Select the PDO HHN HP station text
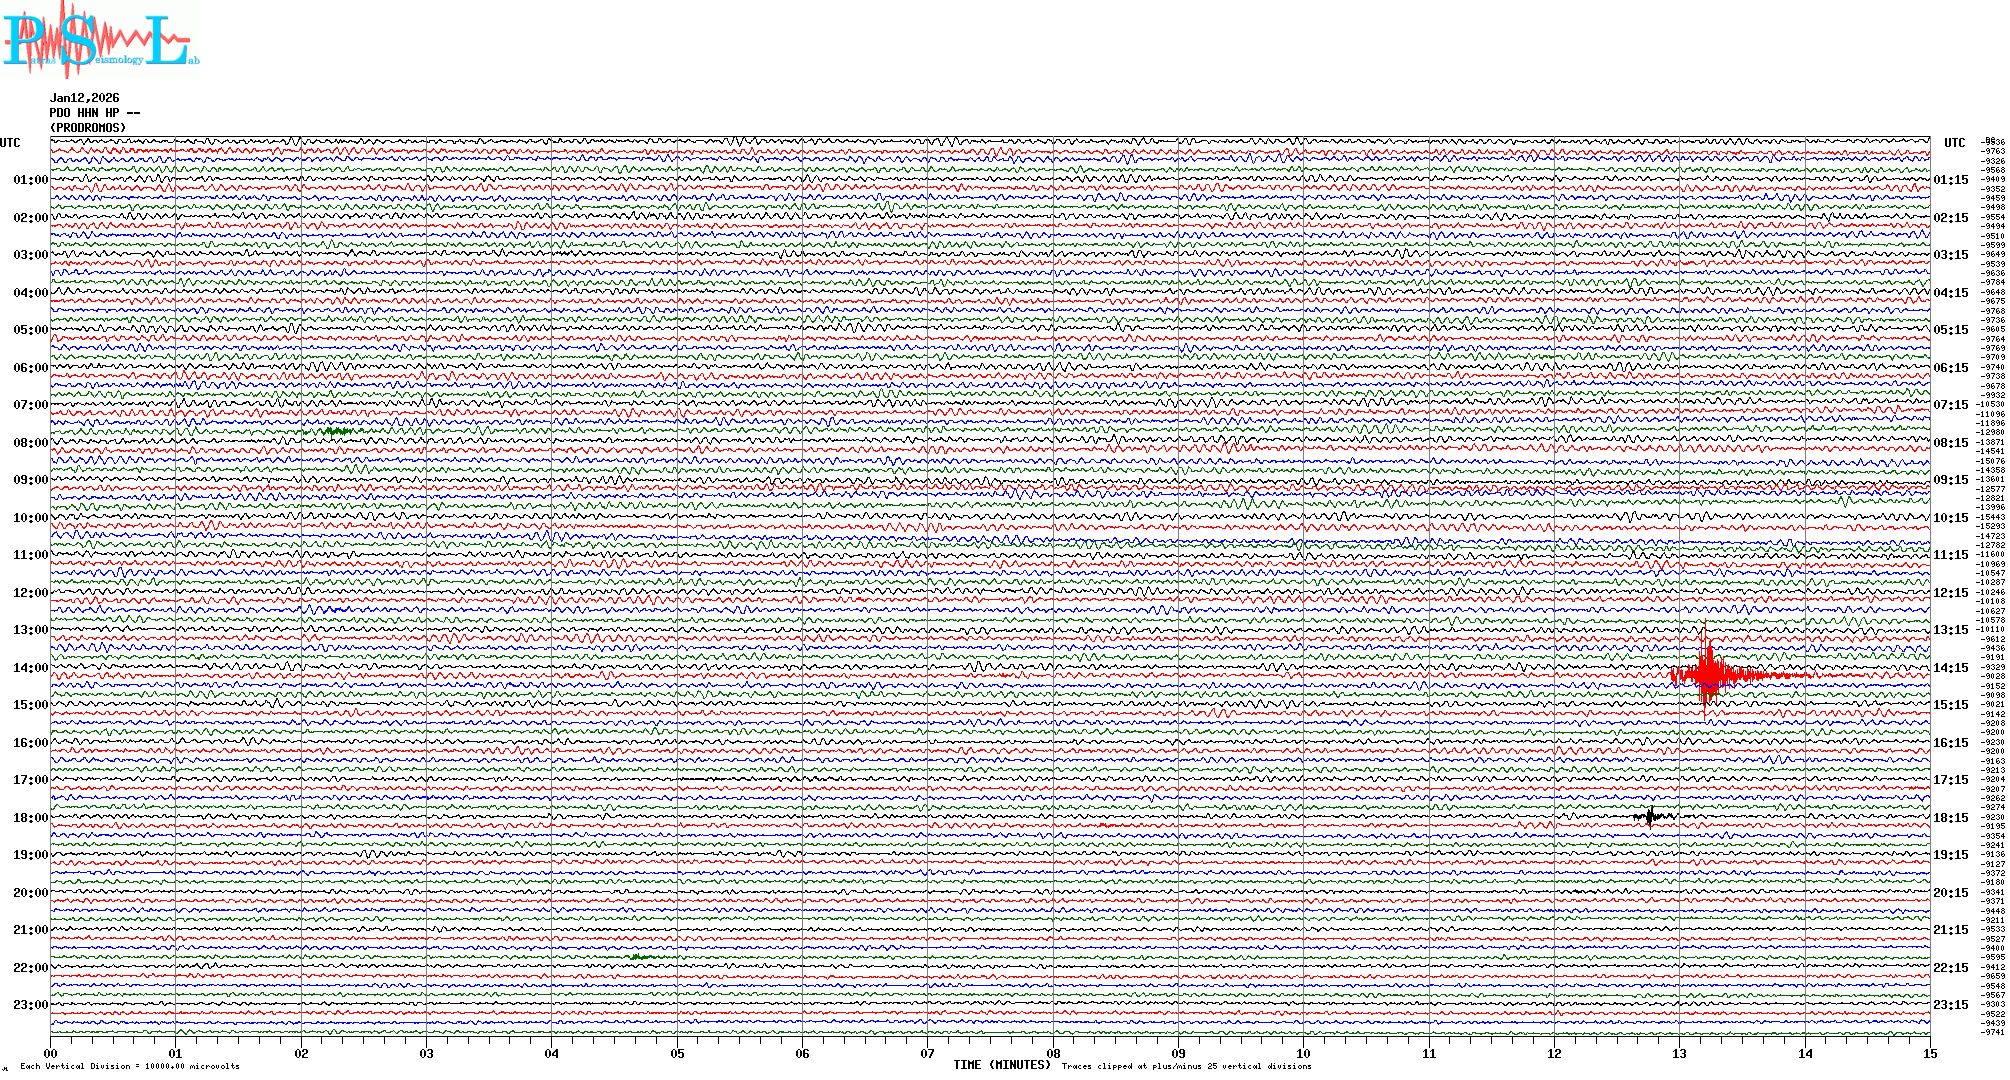Screen dimensions: 2010x1080 pos(94,113)
